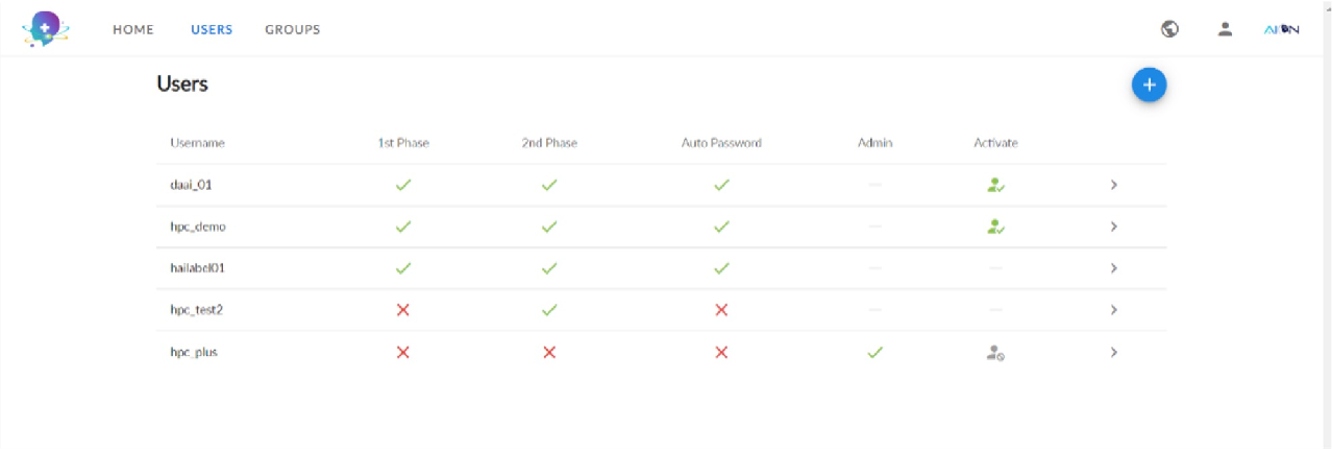
Task: Click activated user icon for daai_01
Action: [995, 185]
